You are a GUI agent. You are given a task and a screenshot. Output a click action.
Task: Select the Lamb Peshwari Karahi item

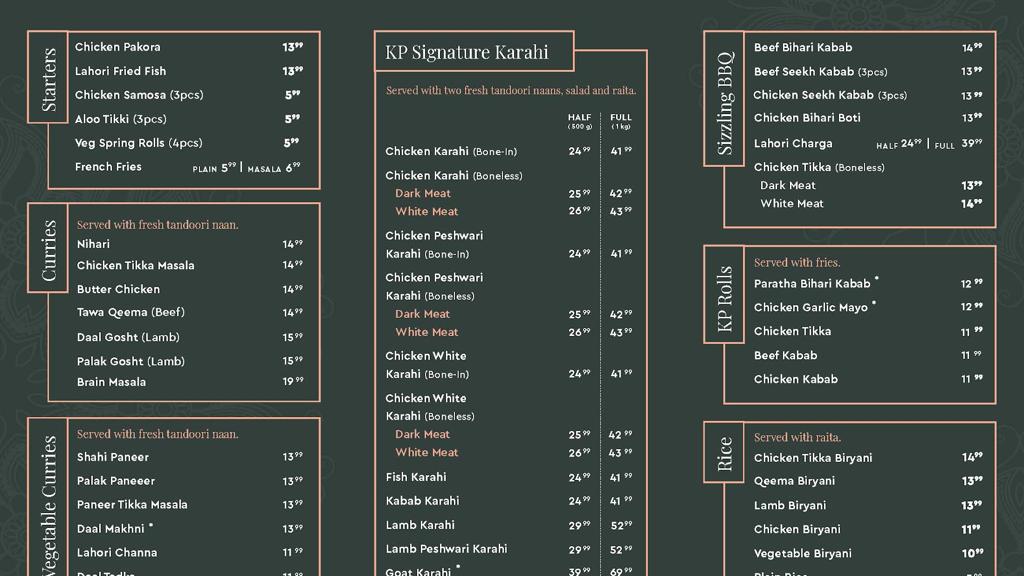(446, 549)
